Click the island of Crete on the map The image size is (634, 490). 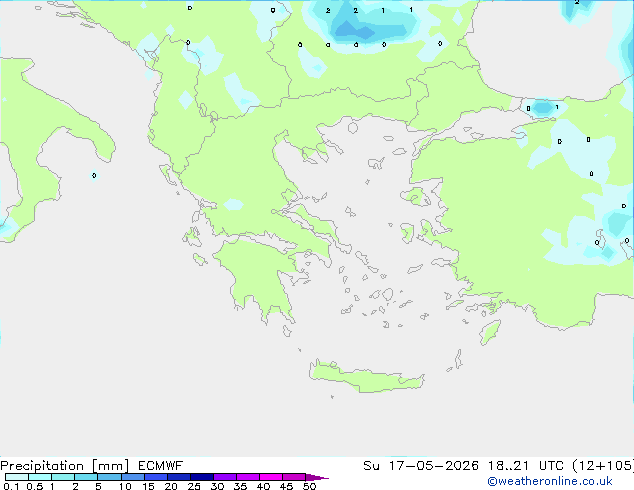tap(366, 376)
